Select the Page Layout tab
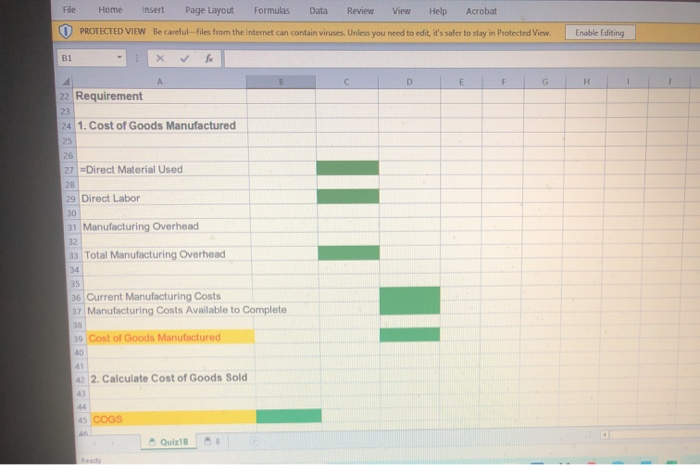The image size is (700, 465). (x=209, y=10)
